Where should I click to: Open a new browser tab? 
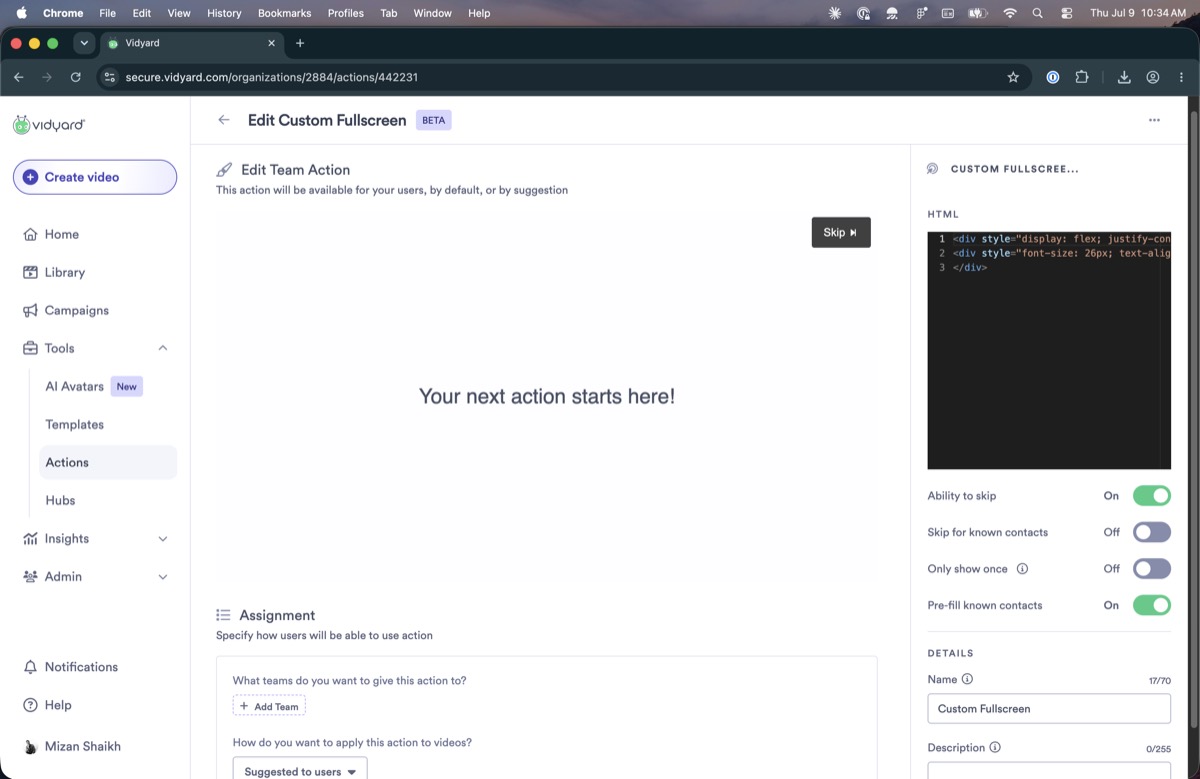click(300, 43)
